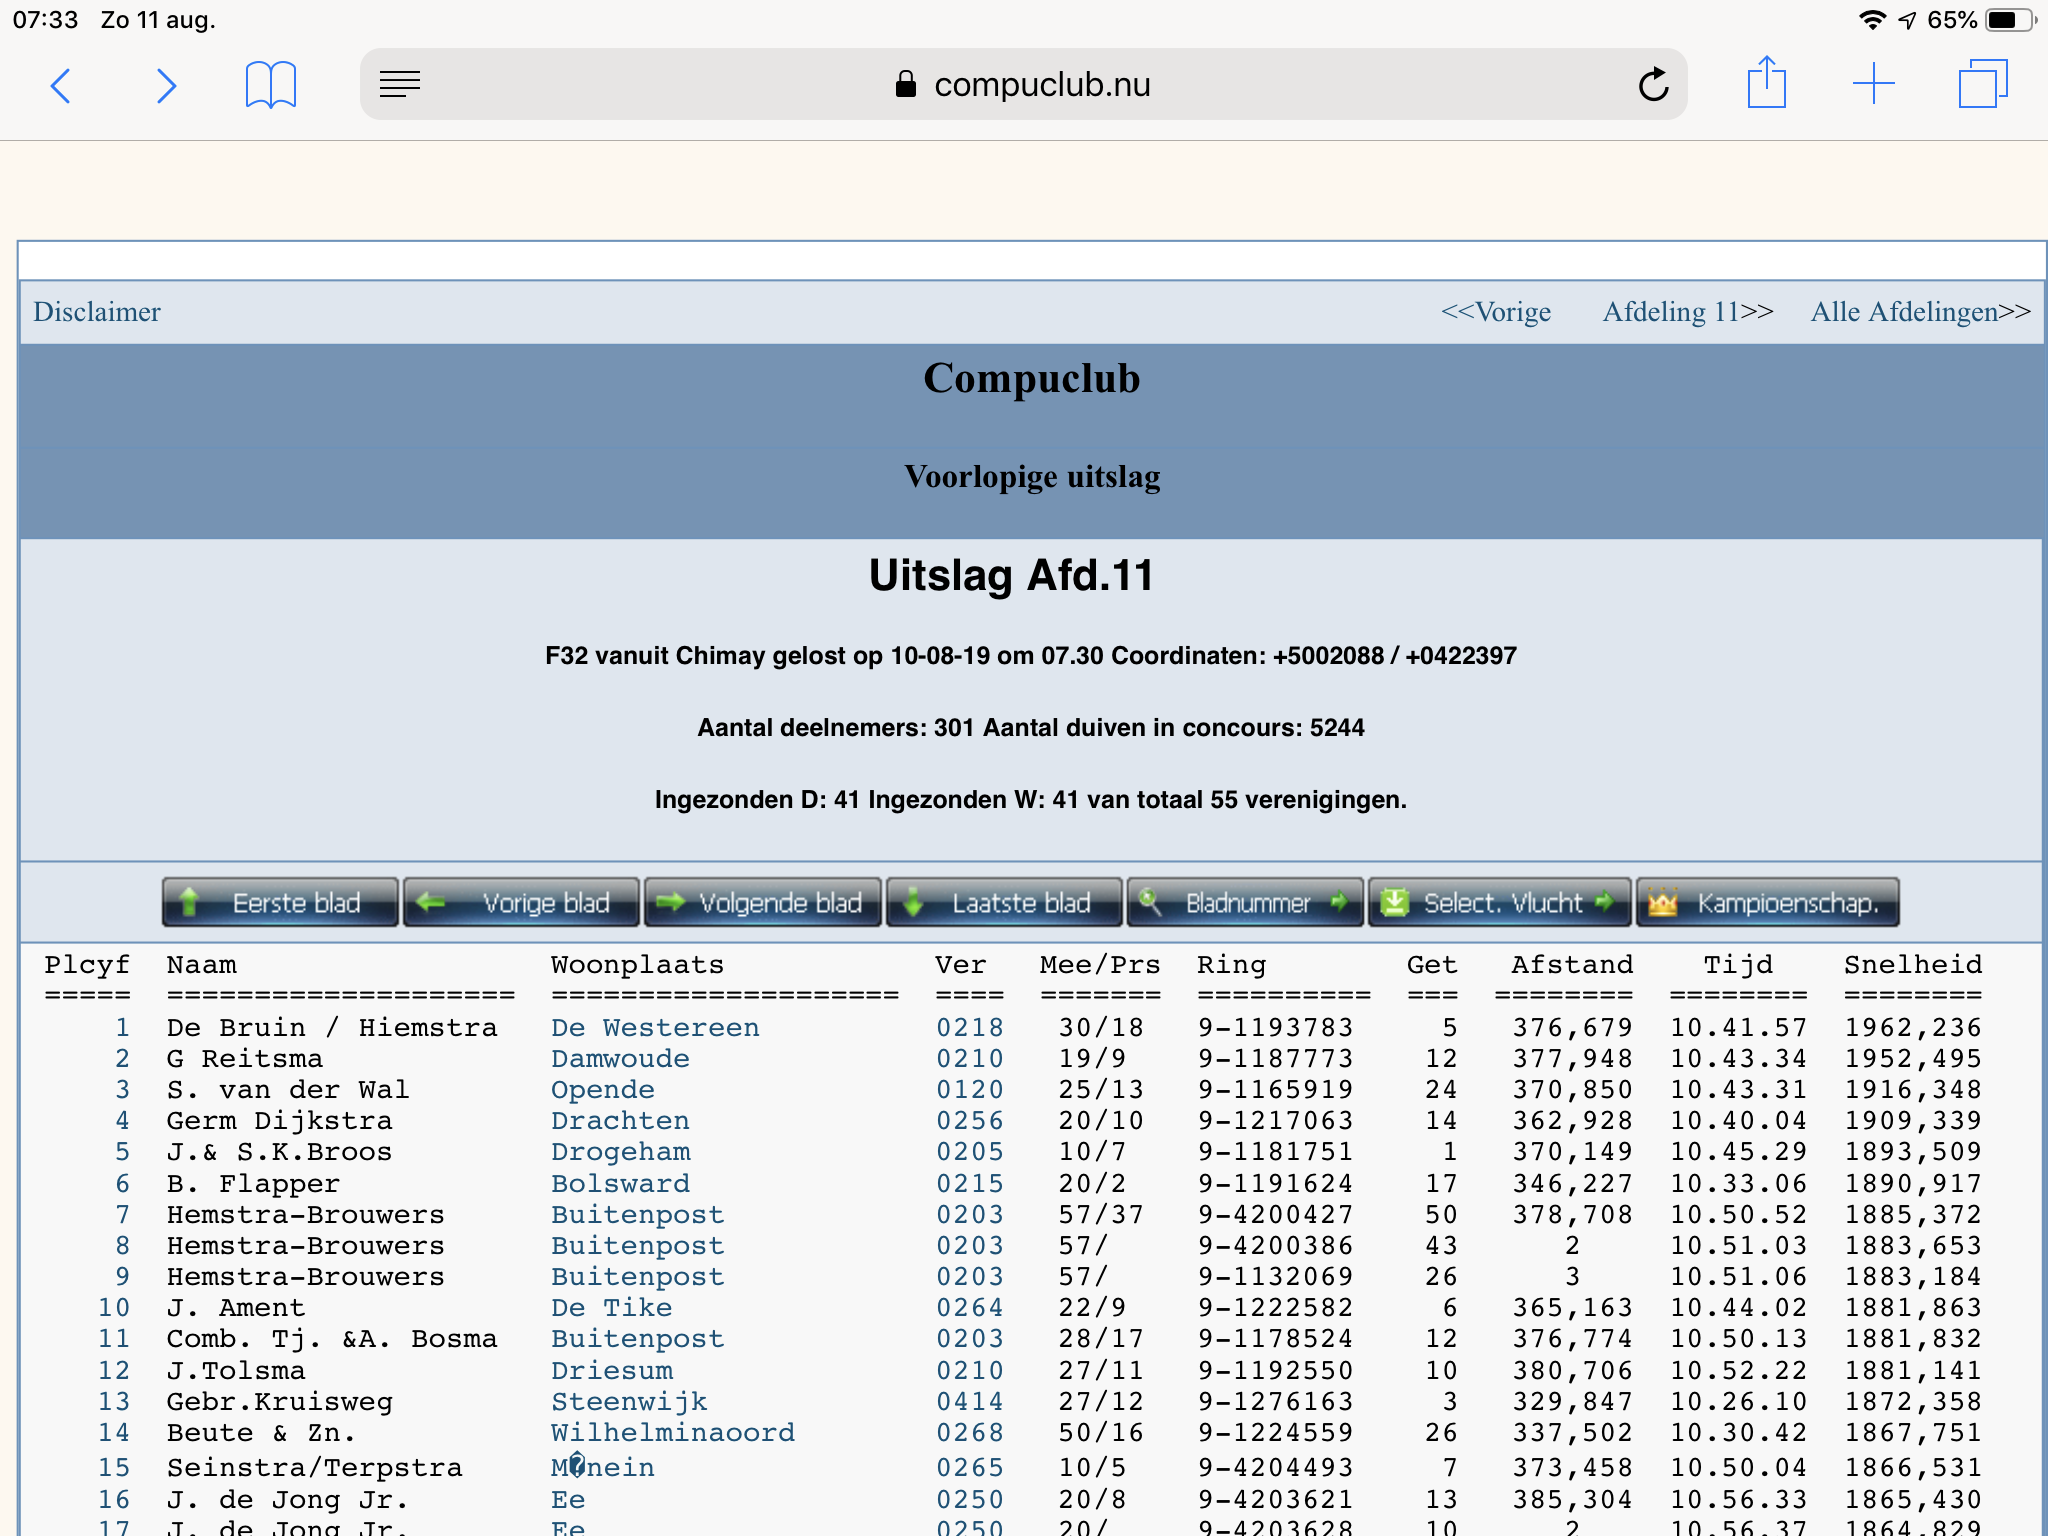Viewport: 2048px width, 1536px height.
Task: Tap the clock 07:33 in status bar
Action: [x=45, y=20]
